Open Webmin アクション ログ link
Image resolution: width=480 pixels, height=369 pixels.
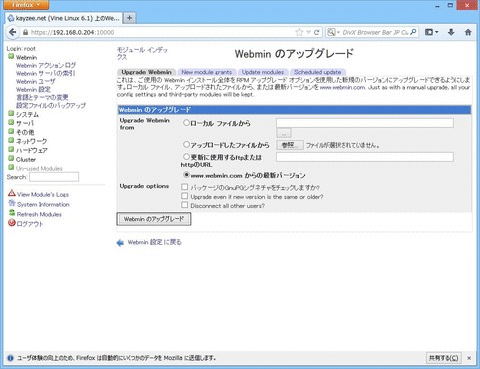point(46,65)
